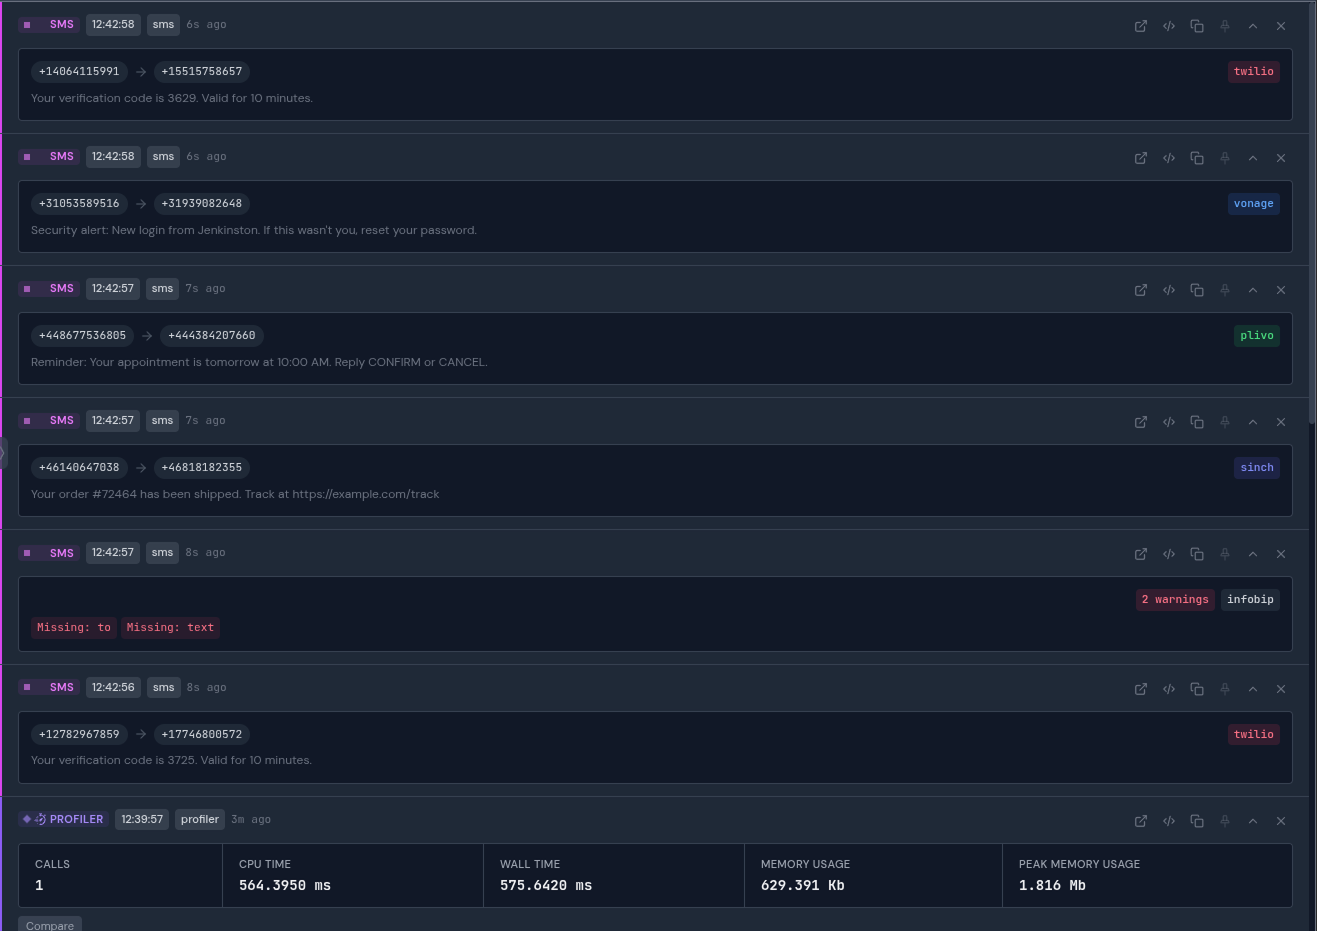Pin the first twilio verification SMS
This screenshot has width=1317, height=931.
click(x=1225, y=25)
